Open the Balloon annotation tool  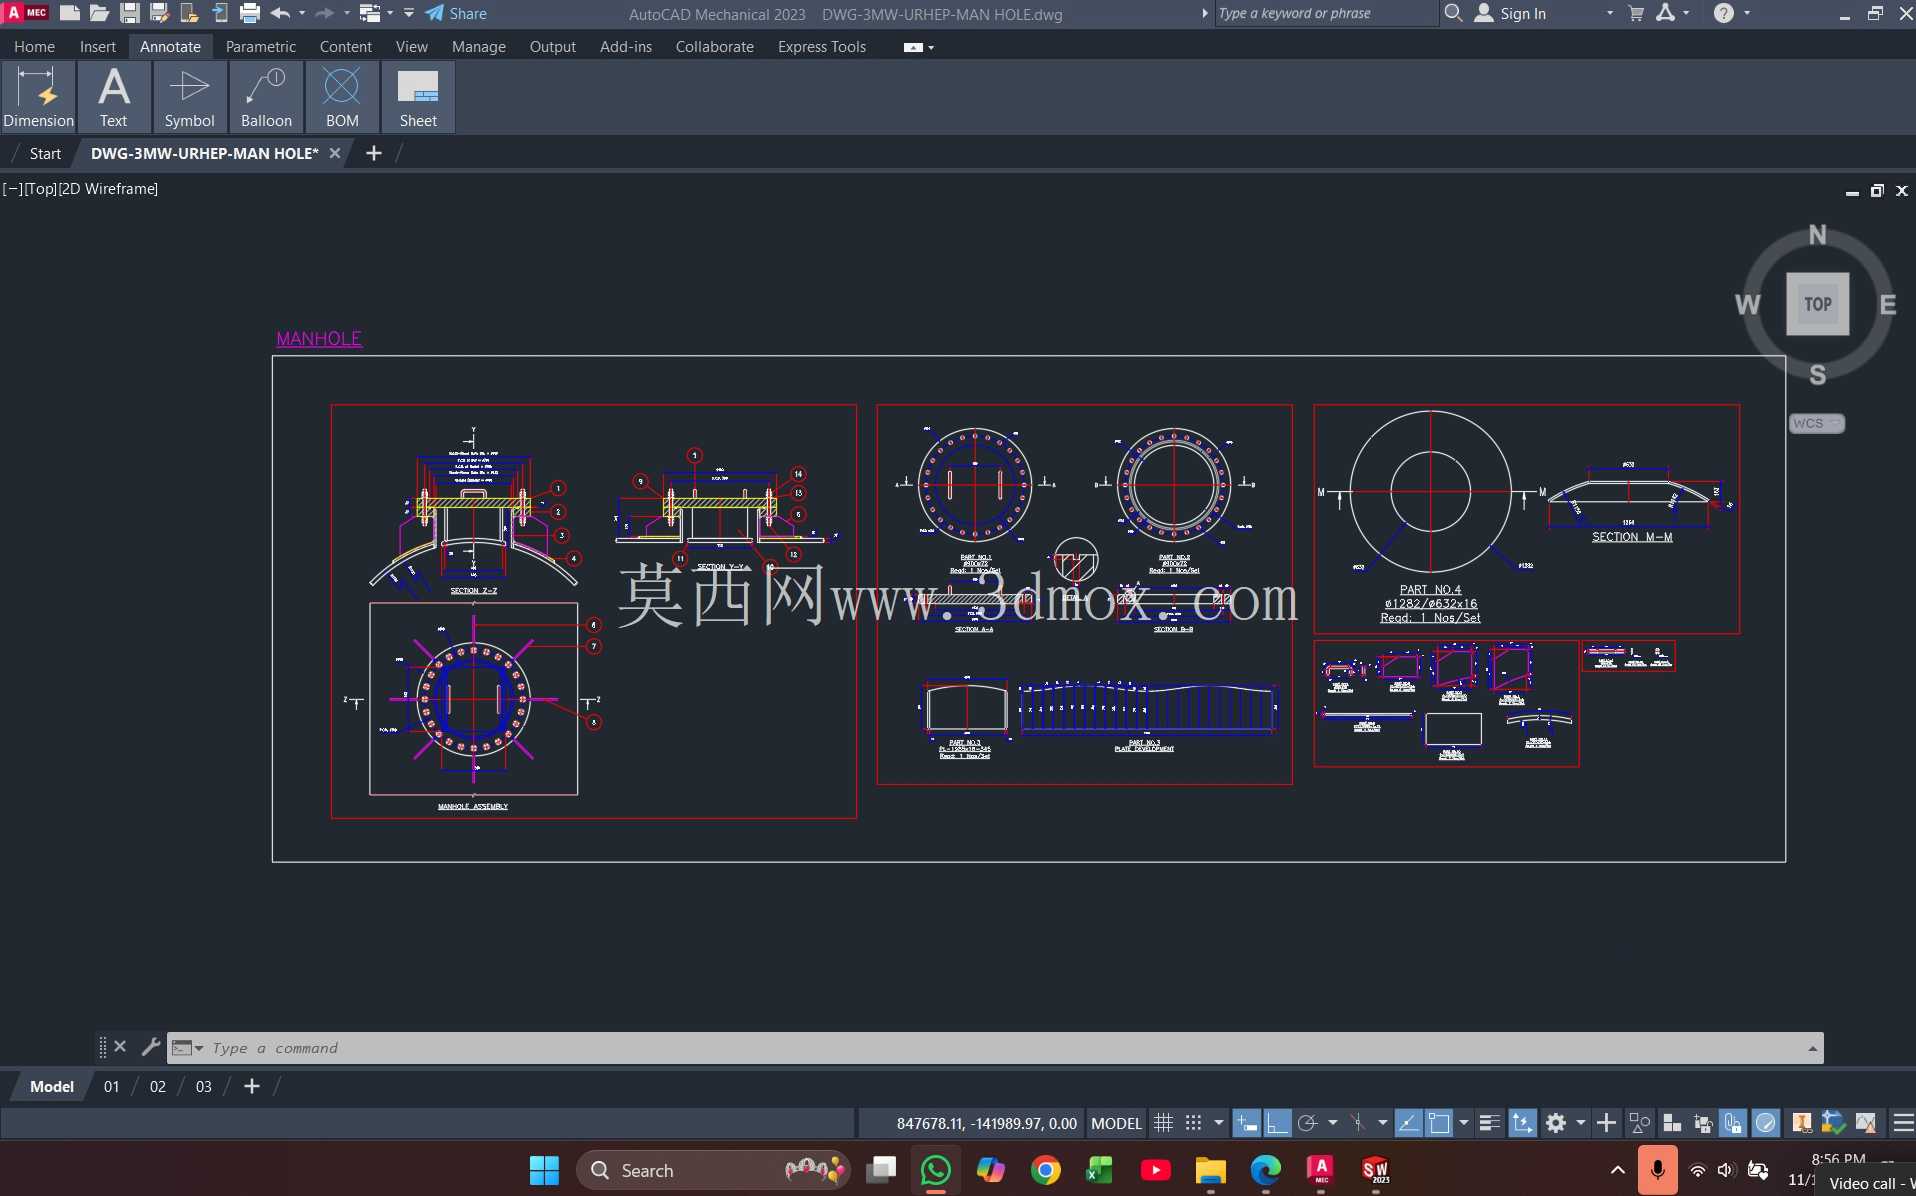click(266, 97)
